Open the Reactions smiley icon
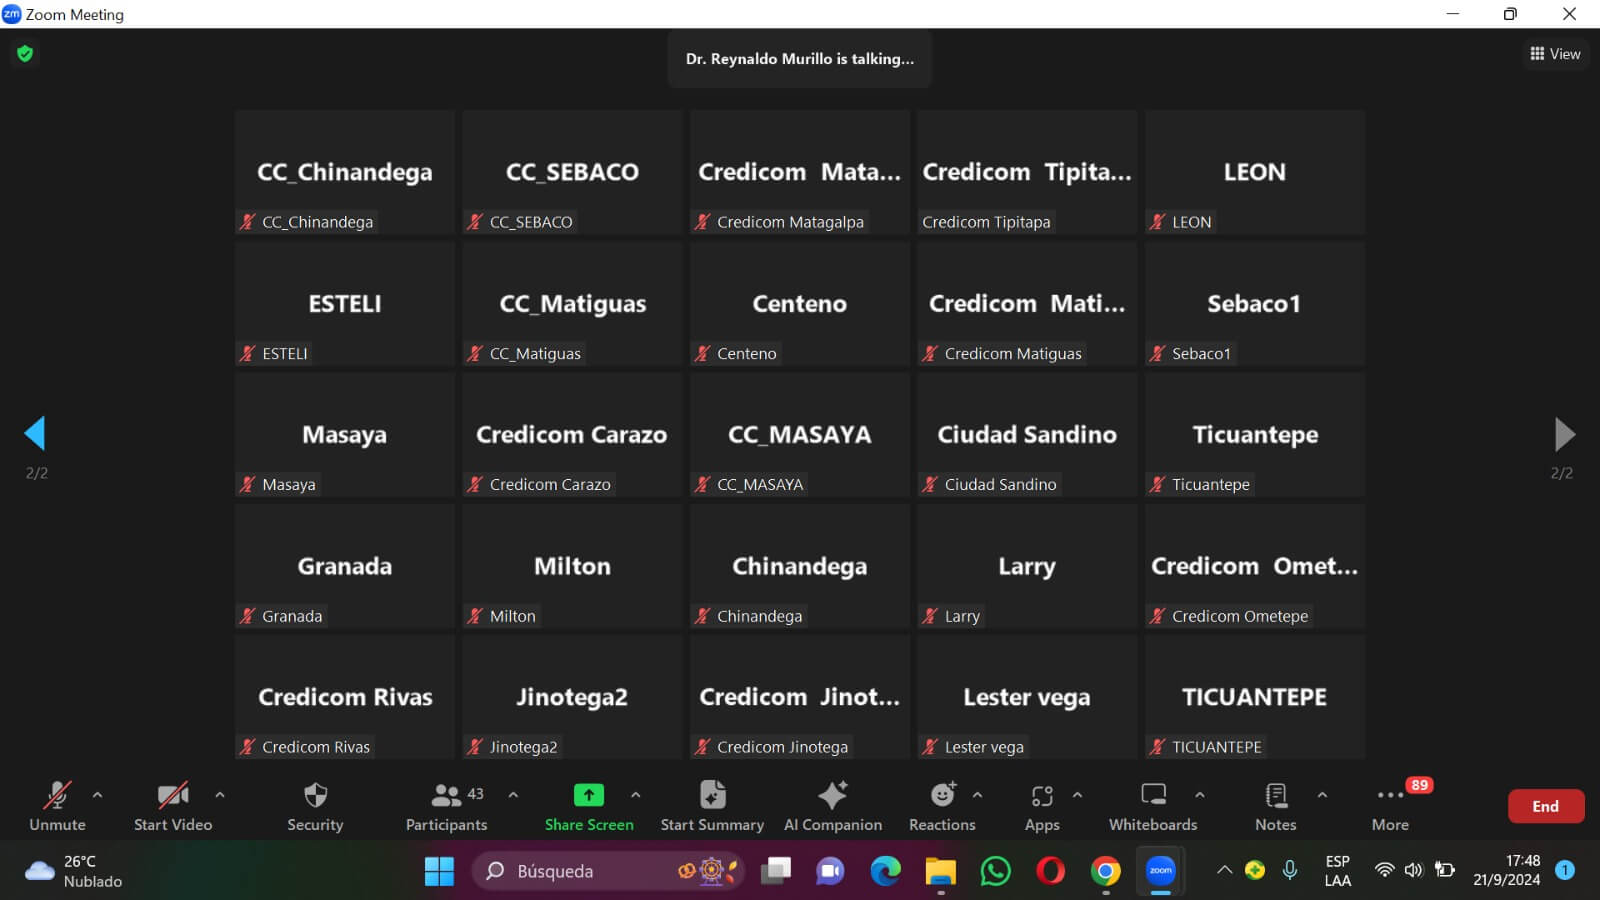Screen dimensions: 1600x900 click(x=942, y=796)
